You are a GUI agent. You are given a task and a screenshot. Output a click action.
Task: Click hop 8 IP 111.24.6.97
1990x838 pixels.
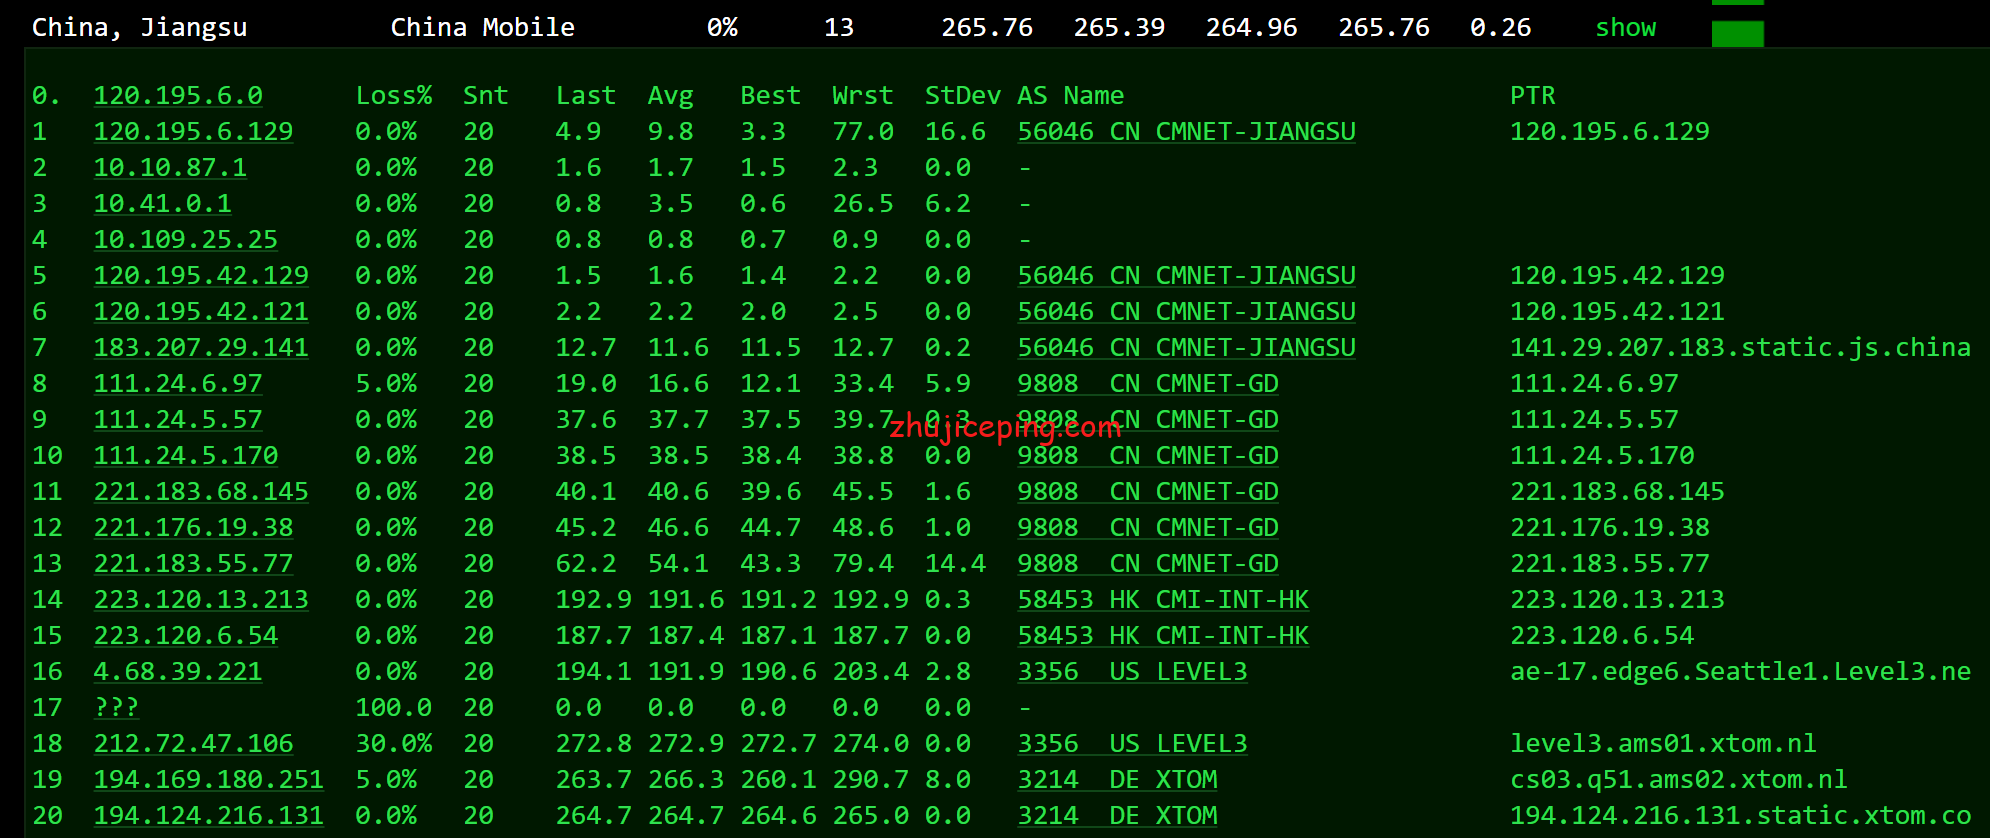178,384
